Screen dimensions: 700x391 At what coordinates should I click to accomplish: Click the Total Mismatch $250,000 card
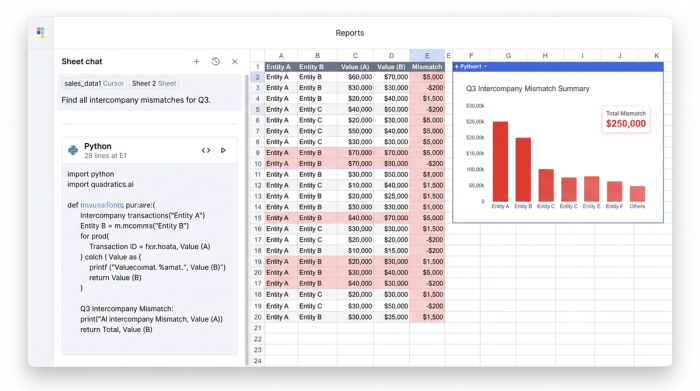pyautogui.click(x=626, y=119)
